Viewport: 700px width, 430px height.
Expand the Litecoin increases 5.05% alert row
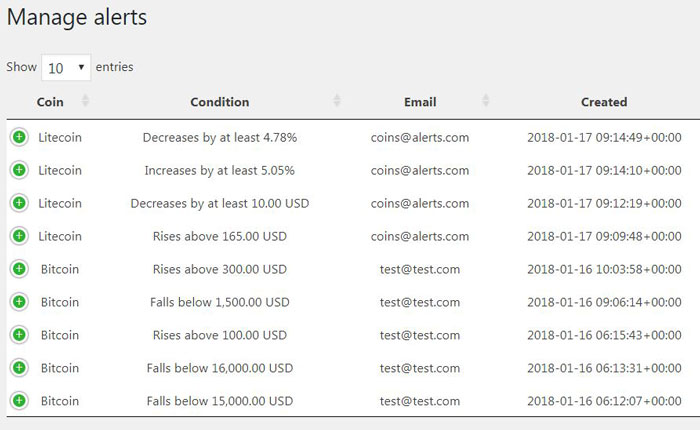[19, 170]
